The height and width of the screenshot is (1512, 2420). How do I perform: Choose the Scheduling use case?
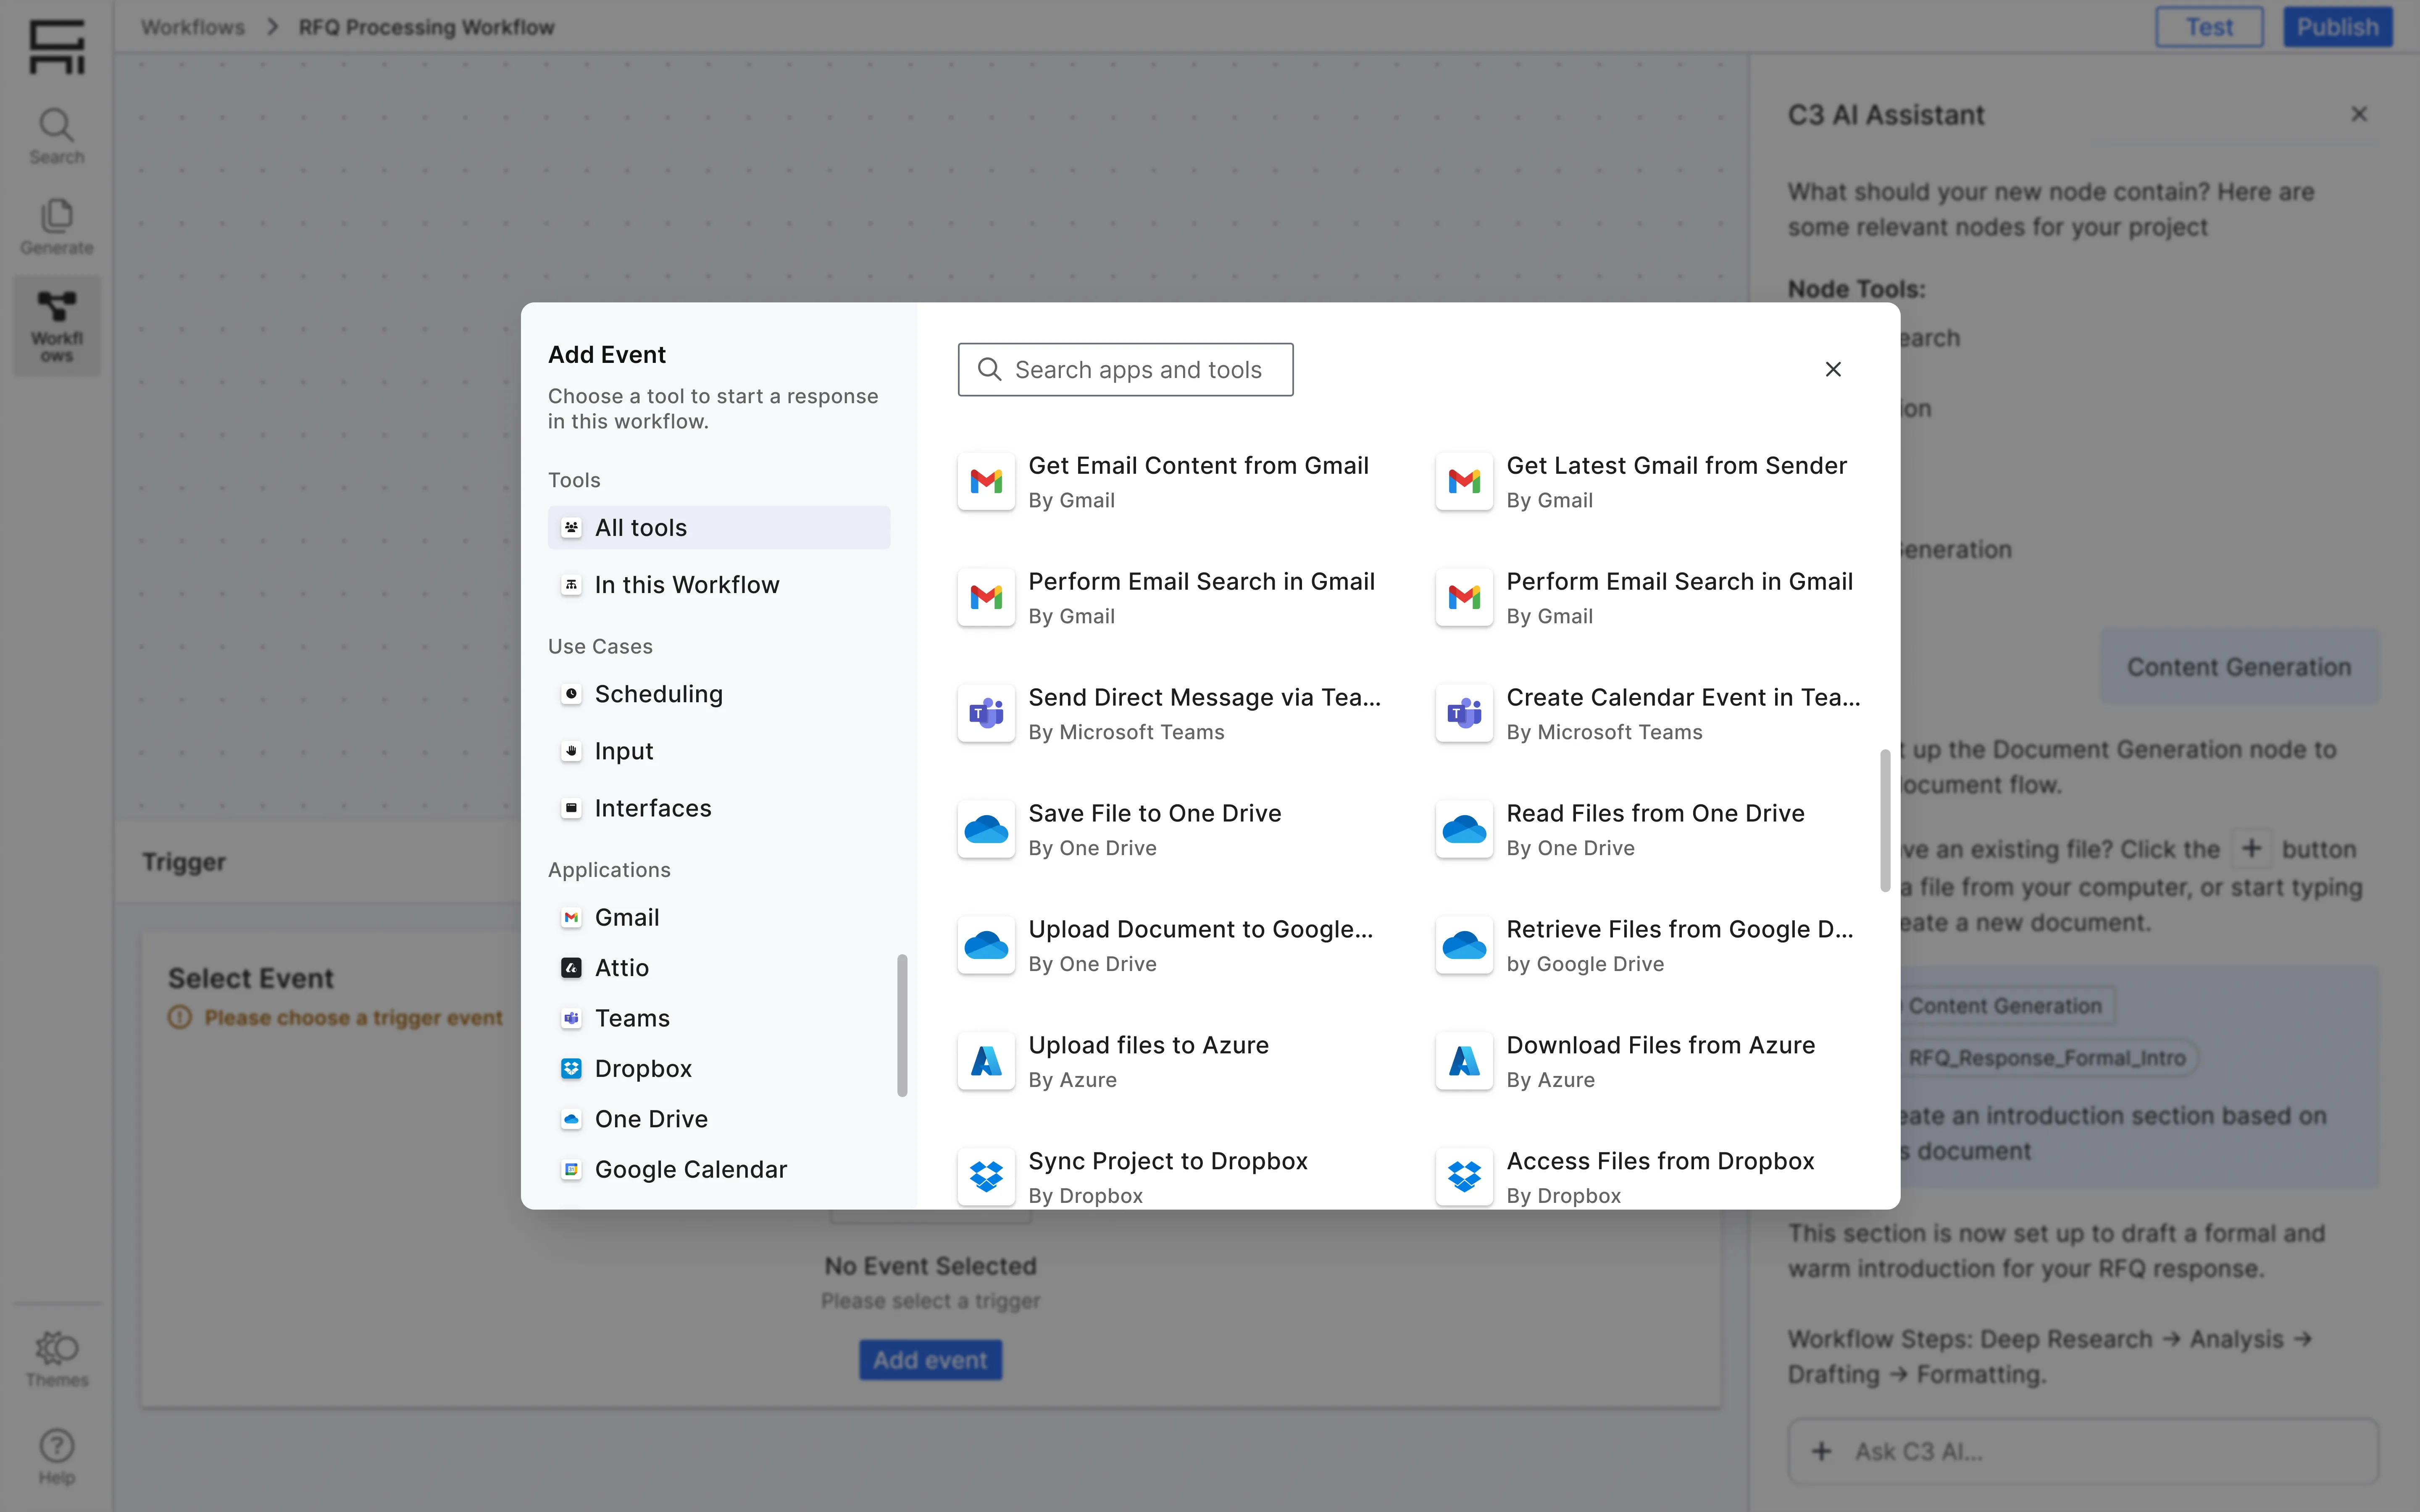718,694
